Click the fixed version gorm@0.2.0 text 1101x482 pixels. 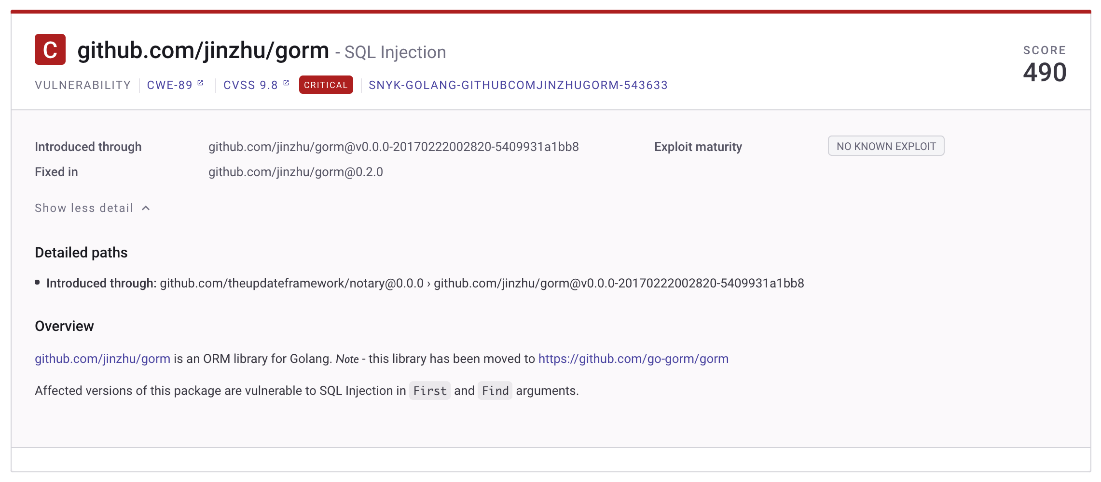(296, 172)
